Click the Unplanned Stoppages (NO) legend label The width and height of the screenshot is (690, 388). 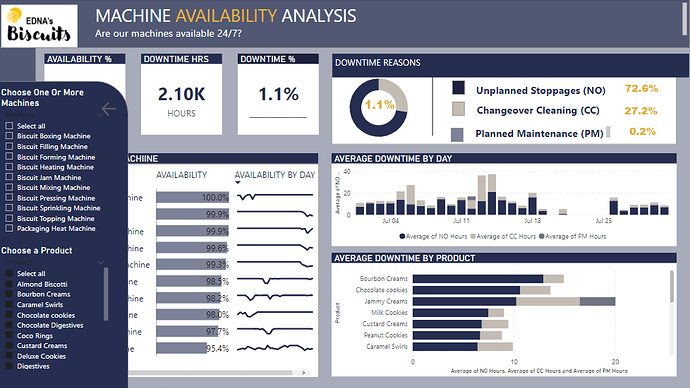coord(540,91)
